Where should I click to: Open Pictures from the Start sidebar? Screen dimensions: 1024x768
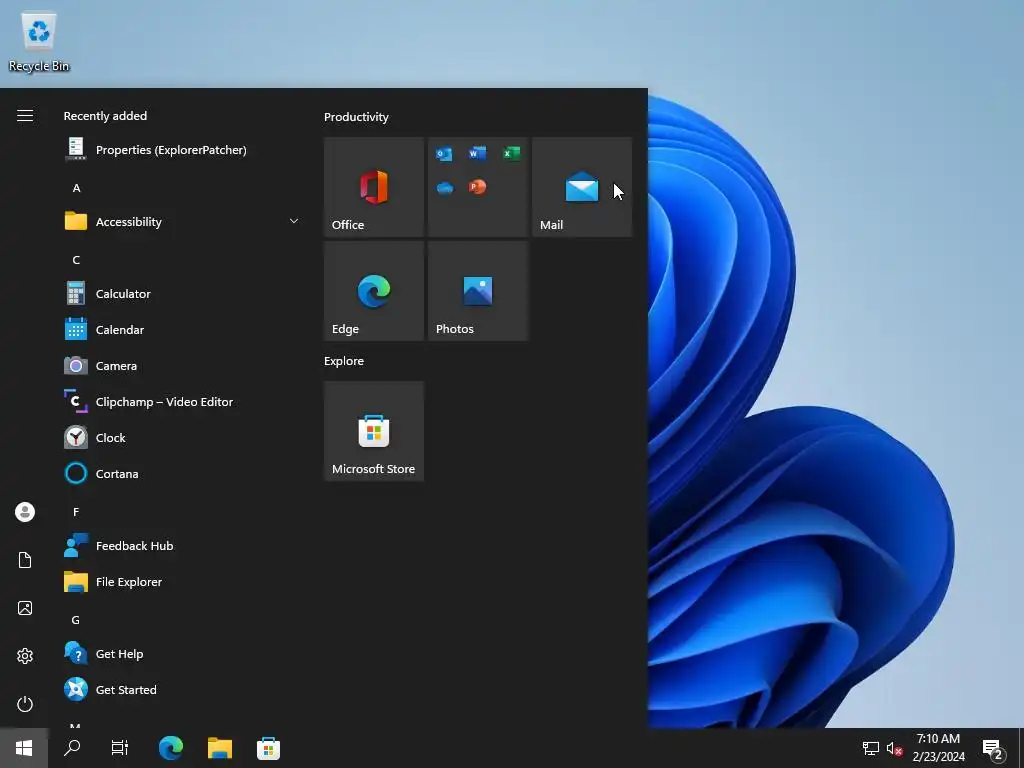pyautogui.click(x=25, y=608)
